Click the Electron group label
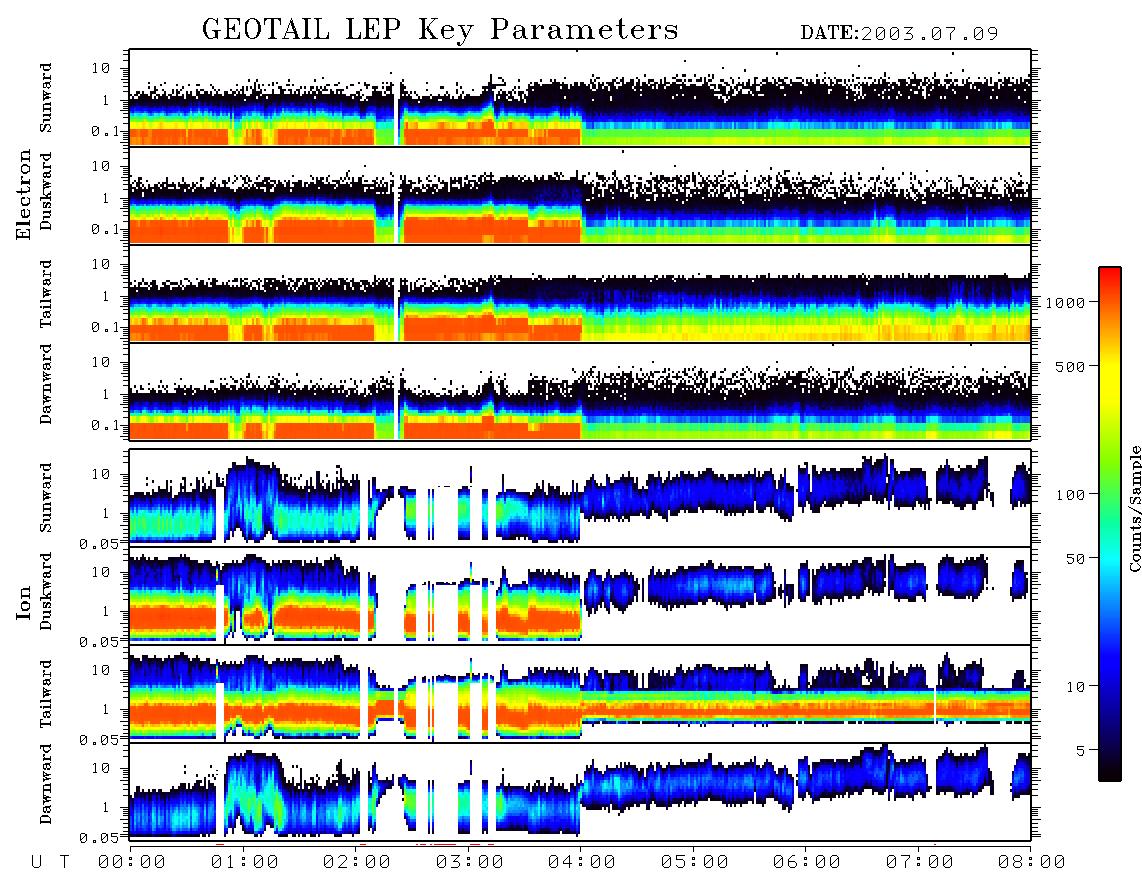The image size is (1142, 880). pyautogui.click(x=24, y=195)
